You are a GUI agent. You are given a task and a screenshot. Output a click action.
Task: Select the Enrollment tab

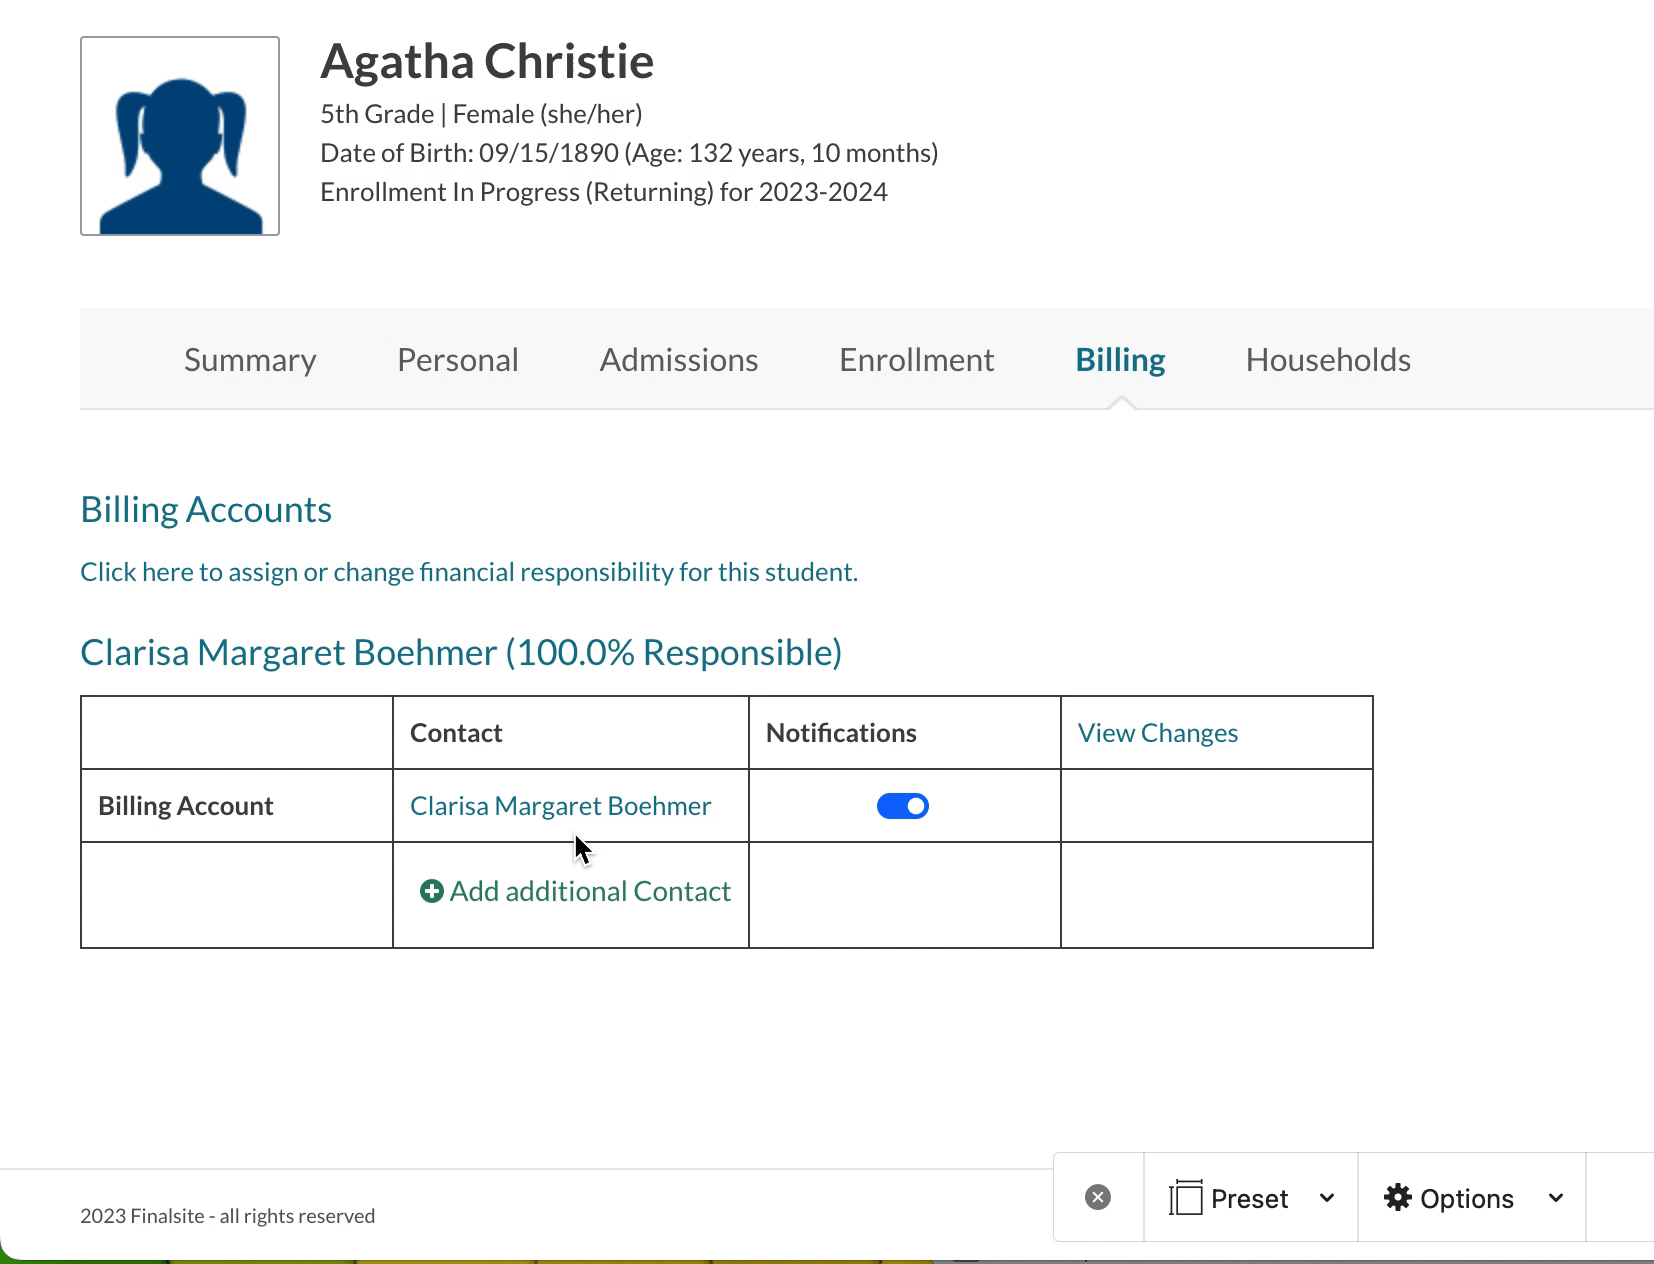pos(916,360)
